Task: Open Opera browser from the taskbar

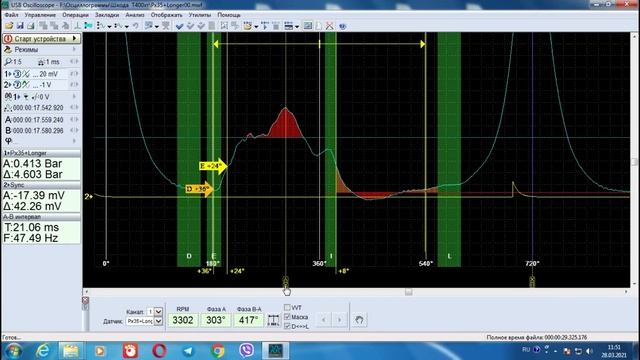Action: click(159, 350)
